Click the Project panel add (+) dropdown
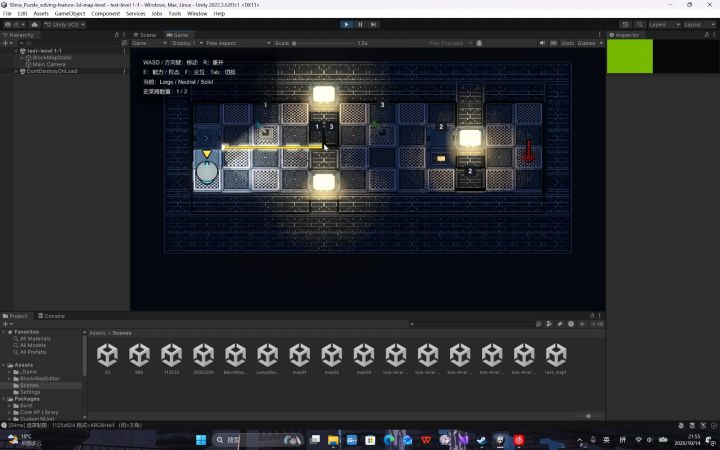This screenshot has height=450, width=720. click(8, 324)
